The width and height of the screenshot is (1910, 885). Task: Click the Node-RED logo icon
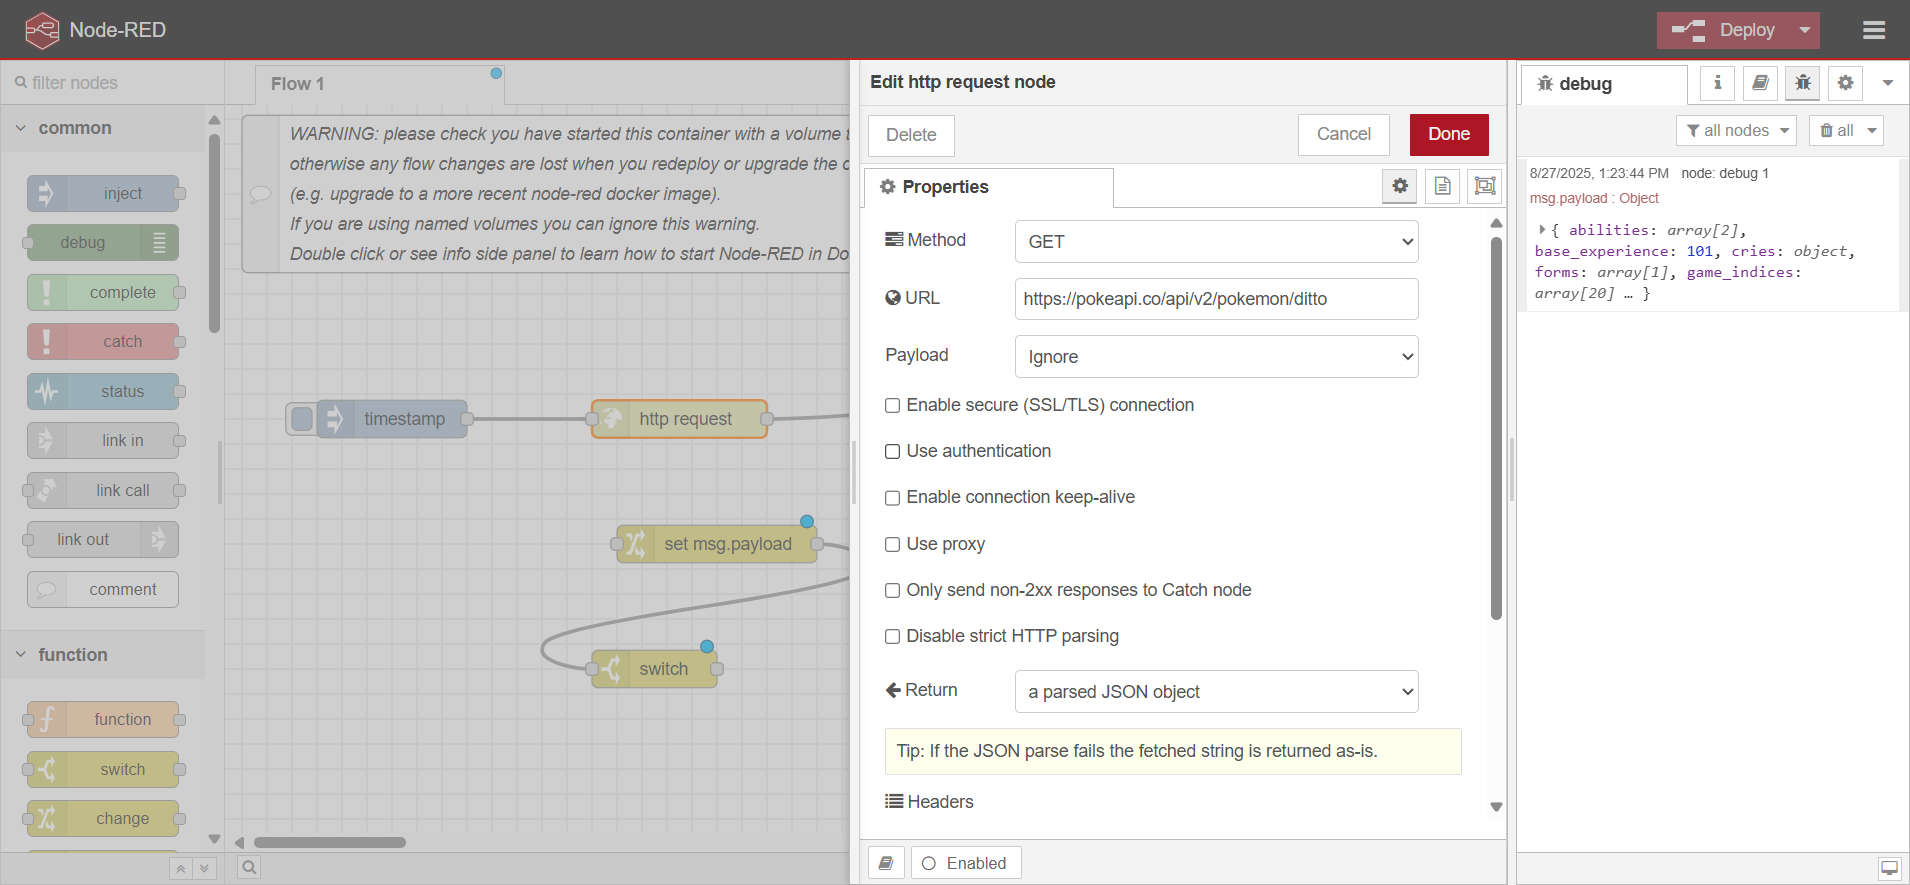coord(42,30)
